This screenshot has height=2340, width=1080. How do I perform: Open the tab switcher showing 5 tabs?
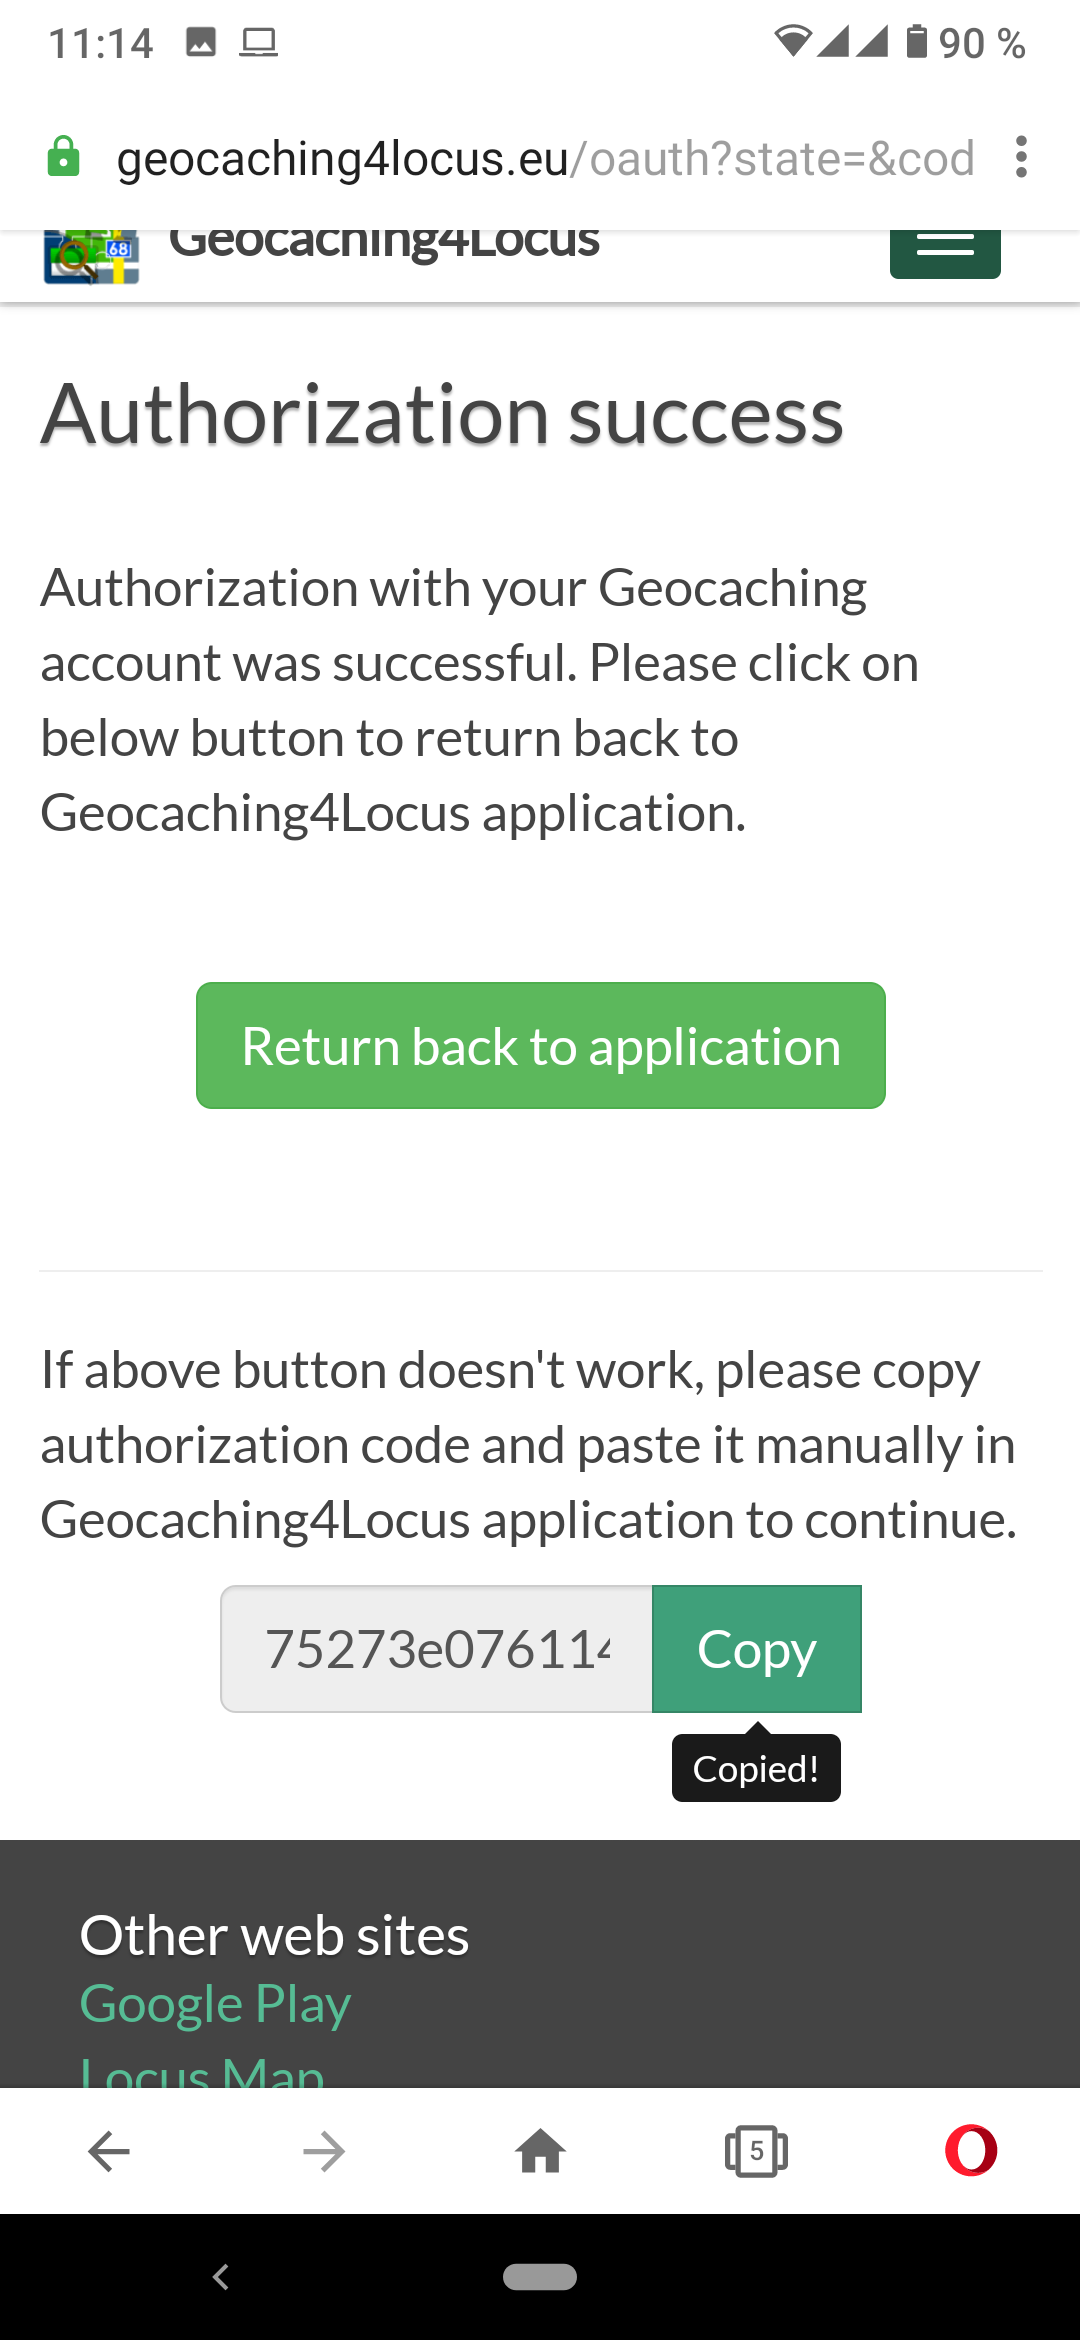pos(756,2151)
